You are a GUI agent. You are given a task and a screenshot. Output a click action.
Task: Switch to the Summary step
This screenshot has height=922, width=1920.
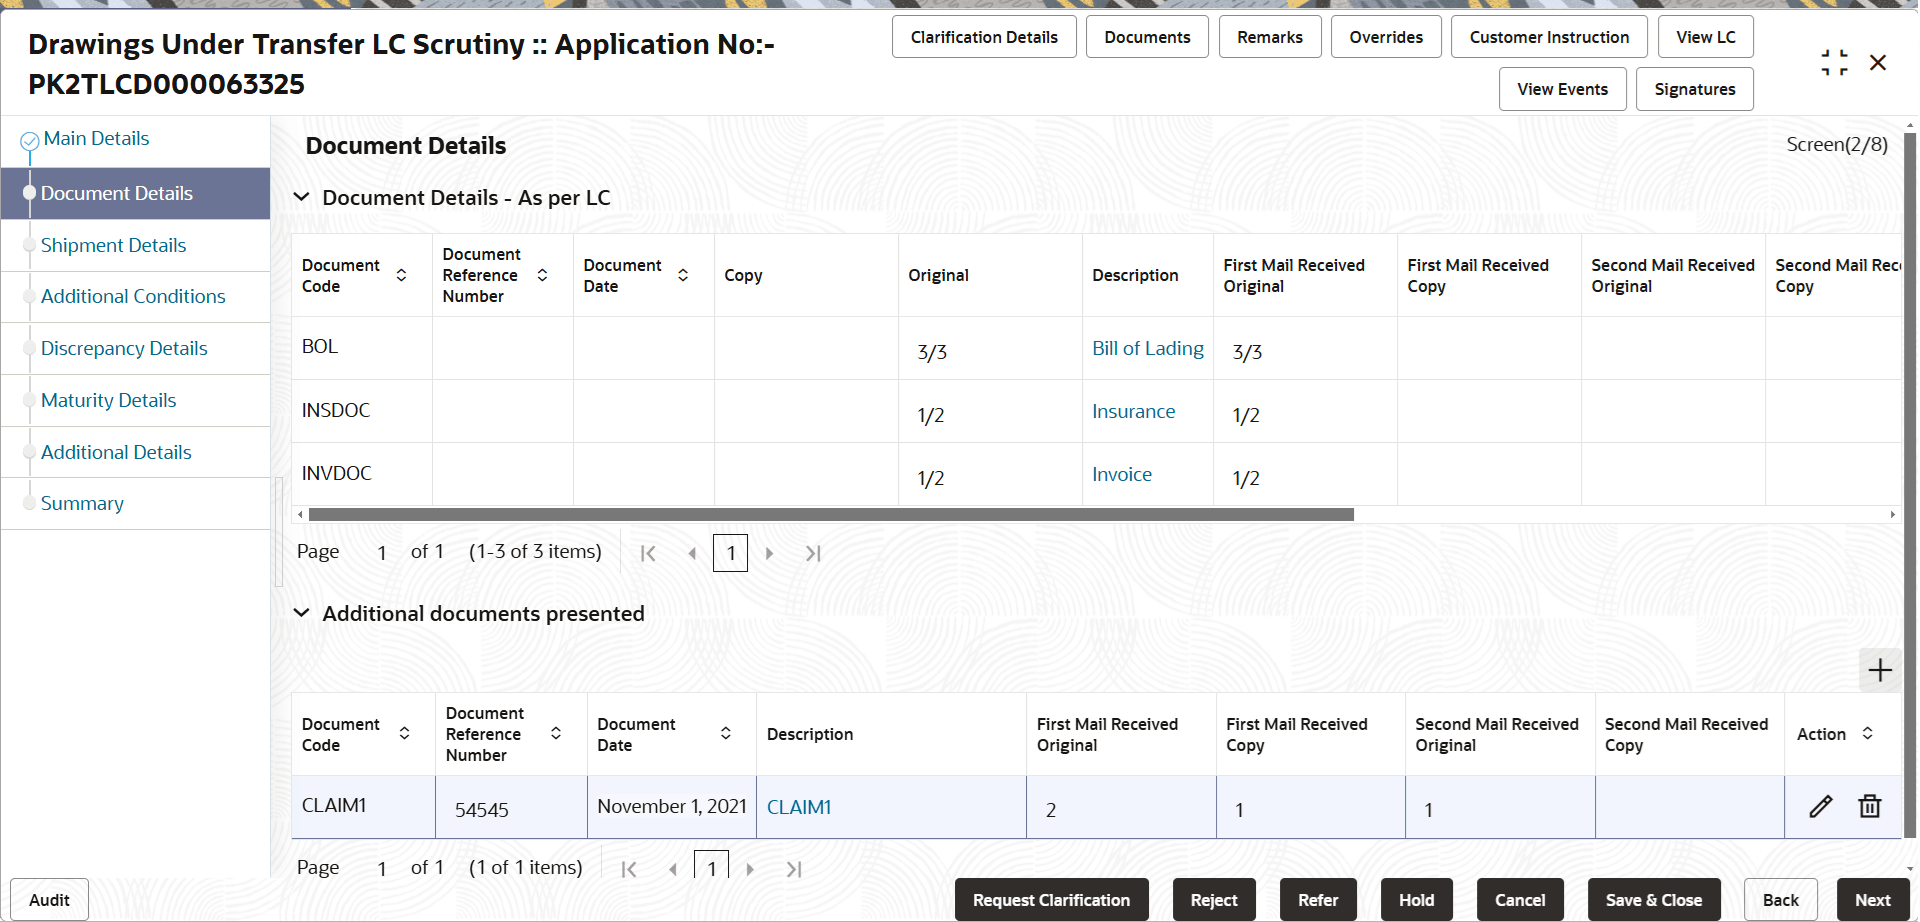pyautogui.click(x=82, y=502)
